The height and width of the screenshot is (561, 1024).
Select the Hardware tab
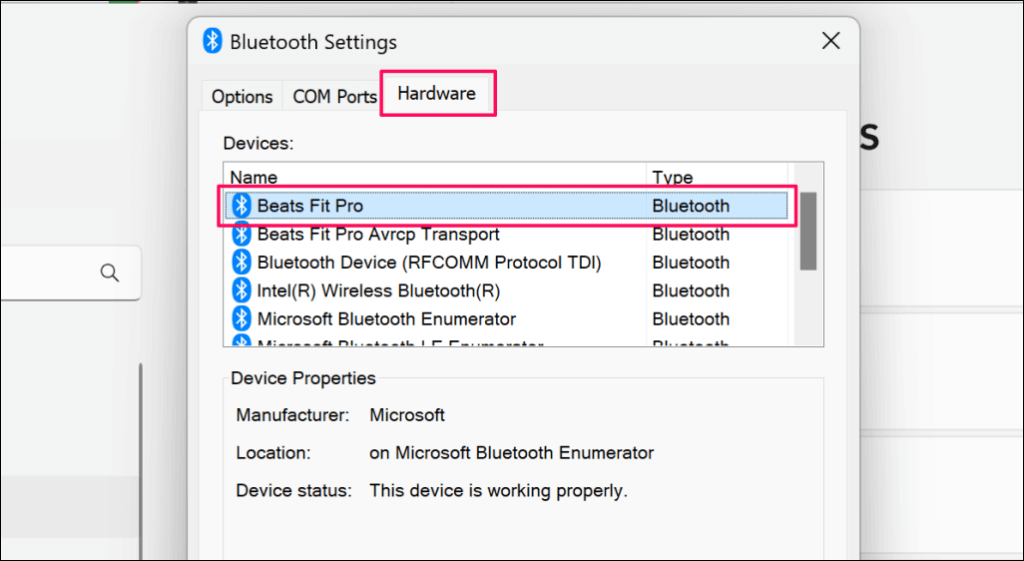pyautogui.click(x=436, y=94)
